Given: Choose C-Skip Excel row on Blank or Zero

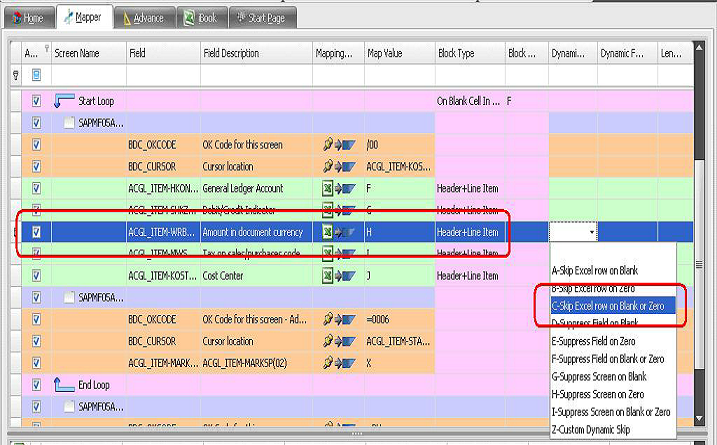Looking at the screenshot, I should [613, 306].
